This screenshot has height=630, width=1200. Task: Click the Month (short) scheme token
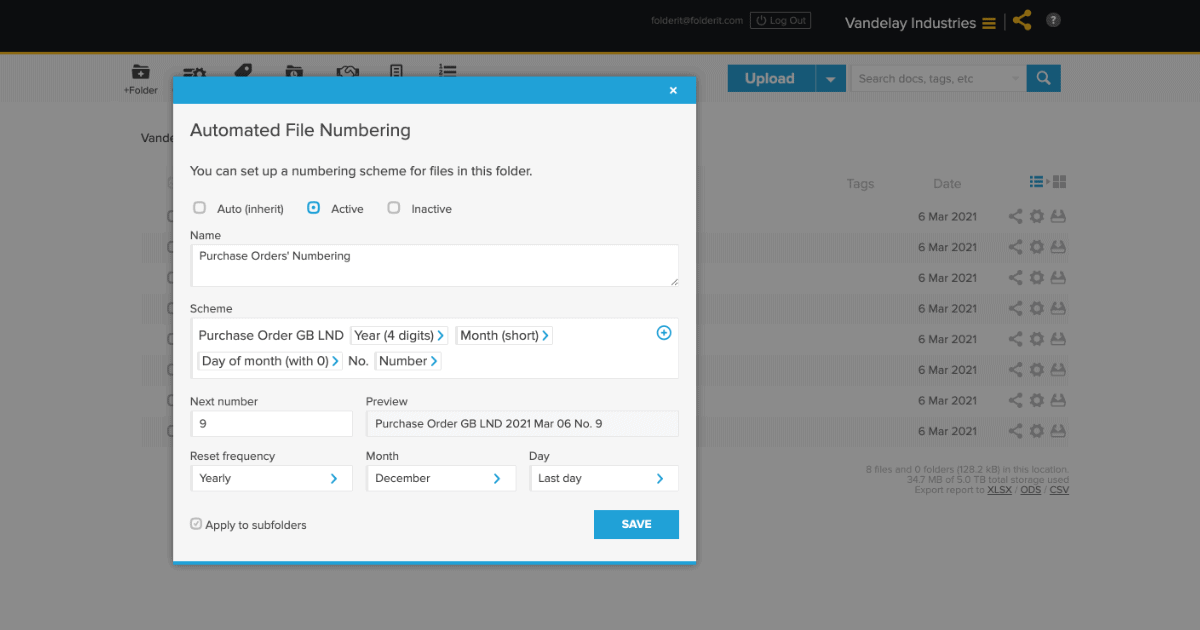(x=504, y=336)
